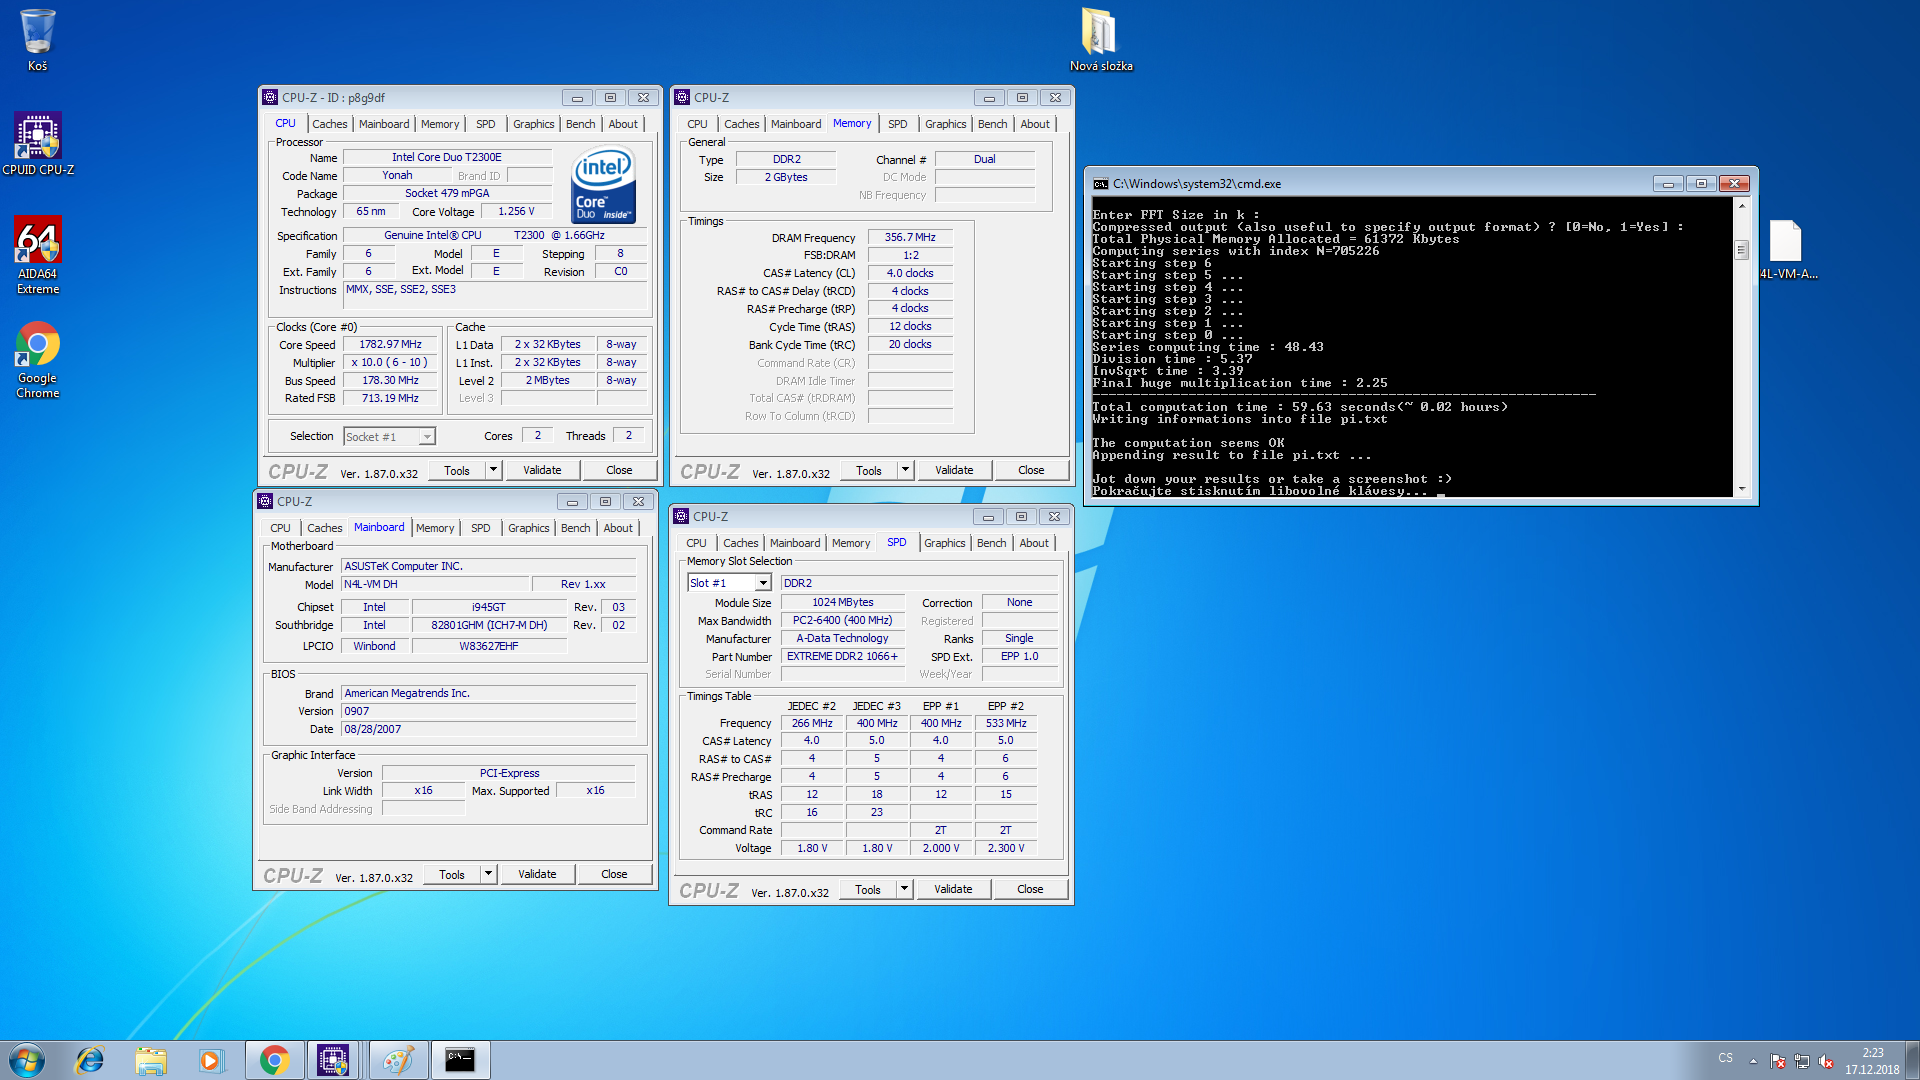Switch to CPU-Z taskbar button
Screen dimensions: 1920x1080
pos(334,1060)
